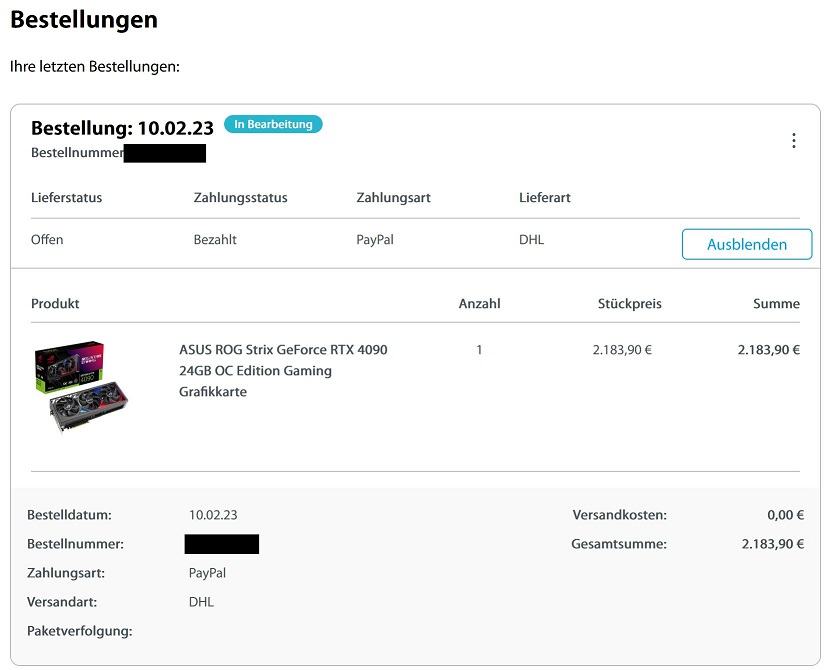Open the three-dot order options menu
829x670 pixels.
(794, 141)
